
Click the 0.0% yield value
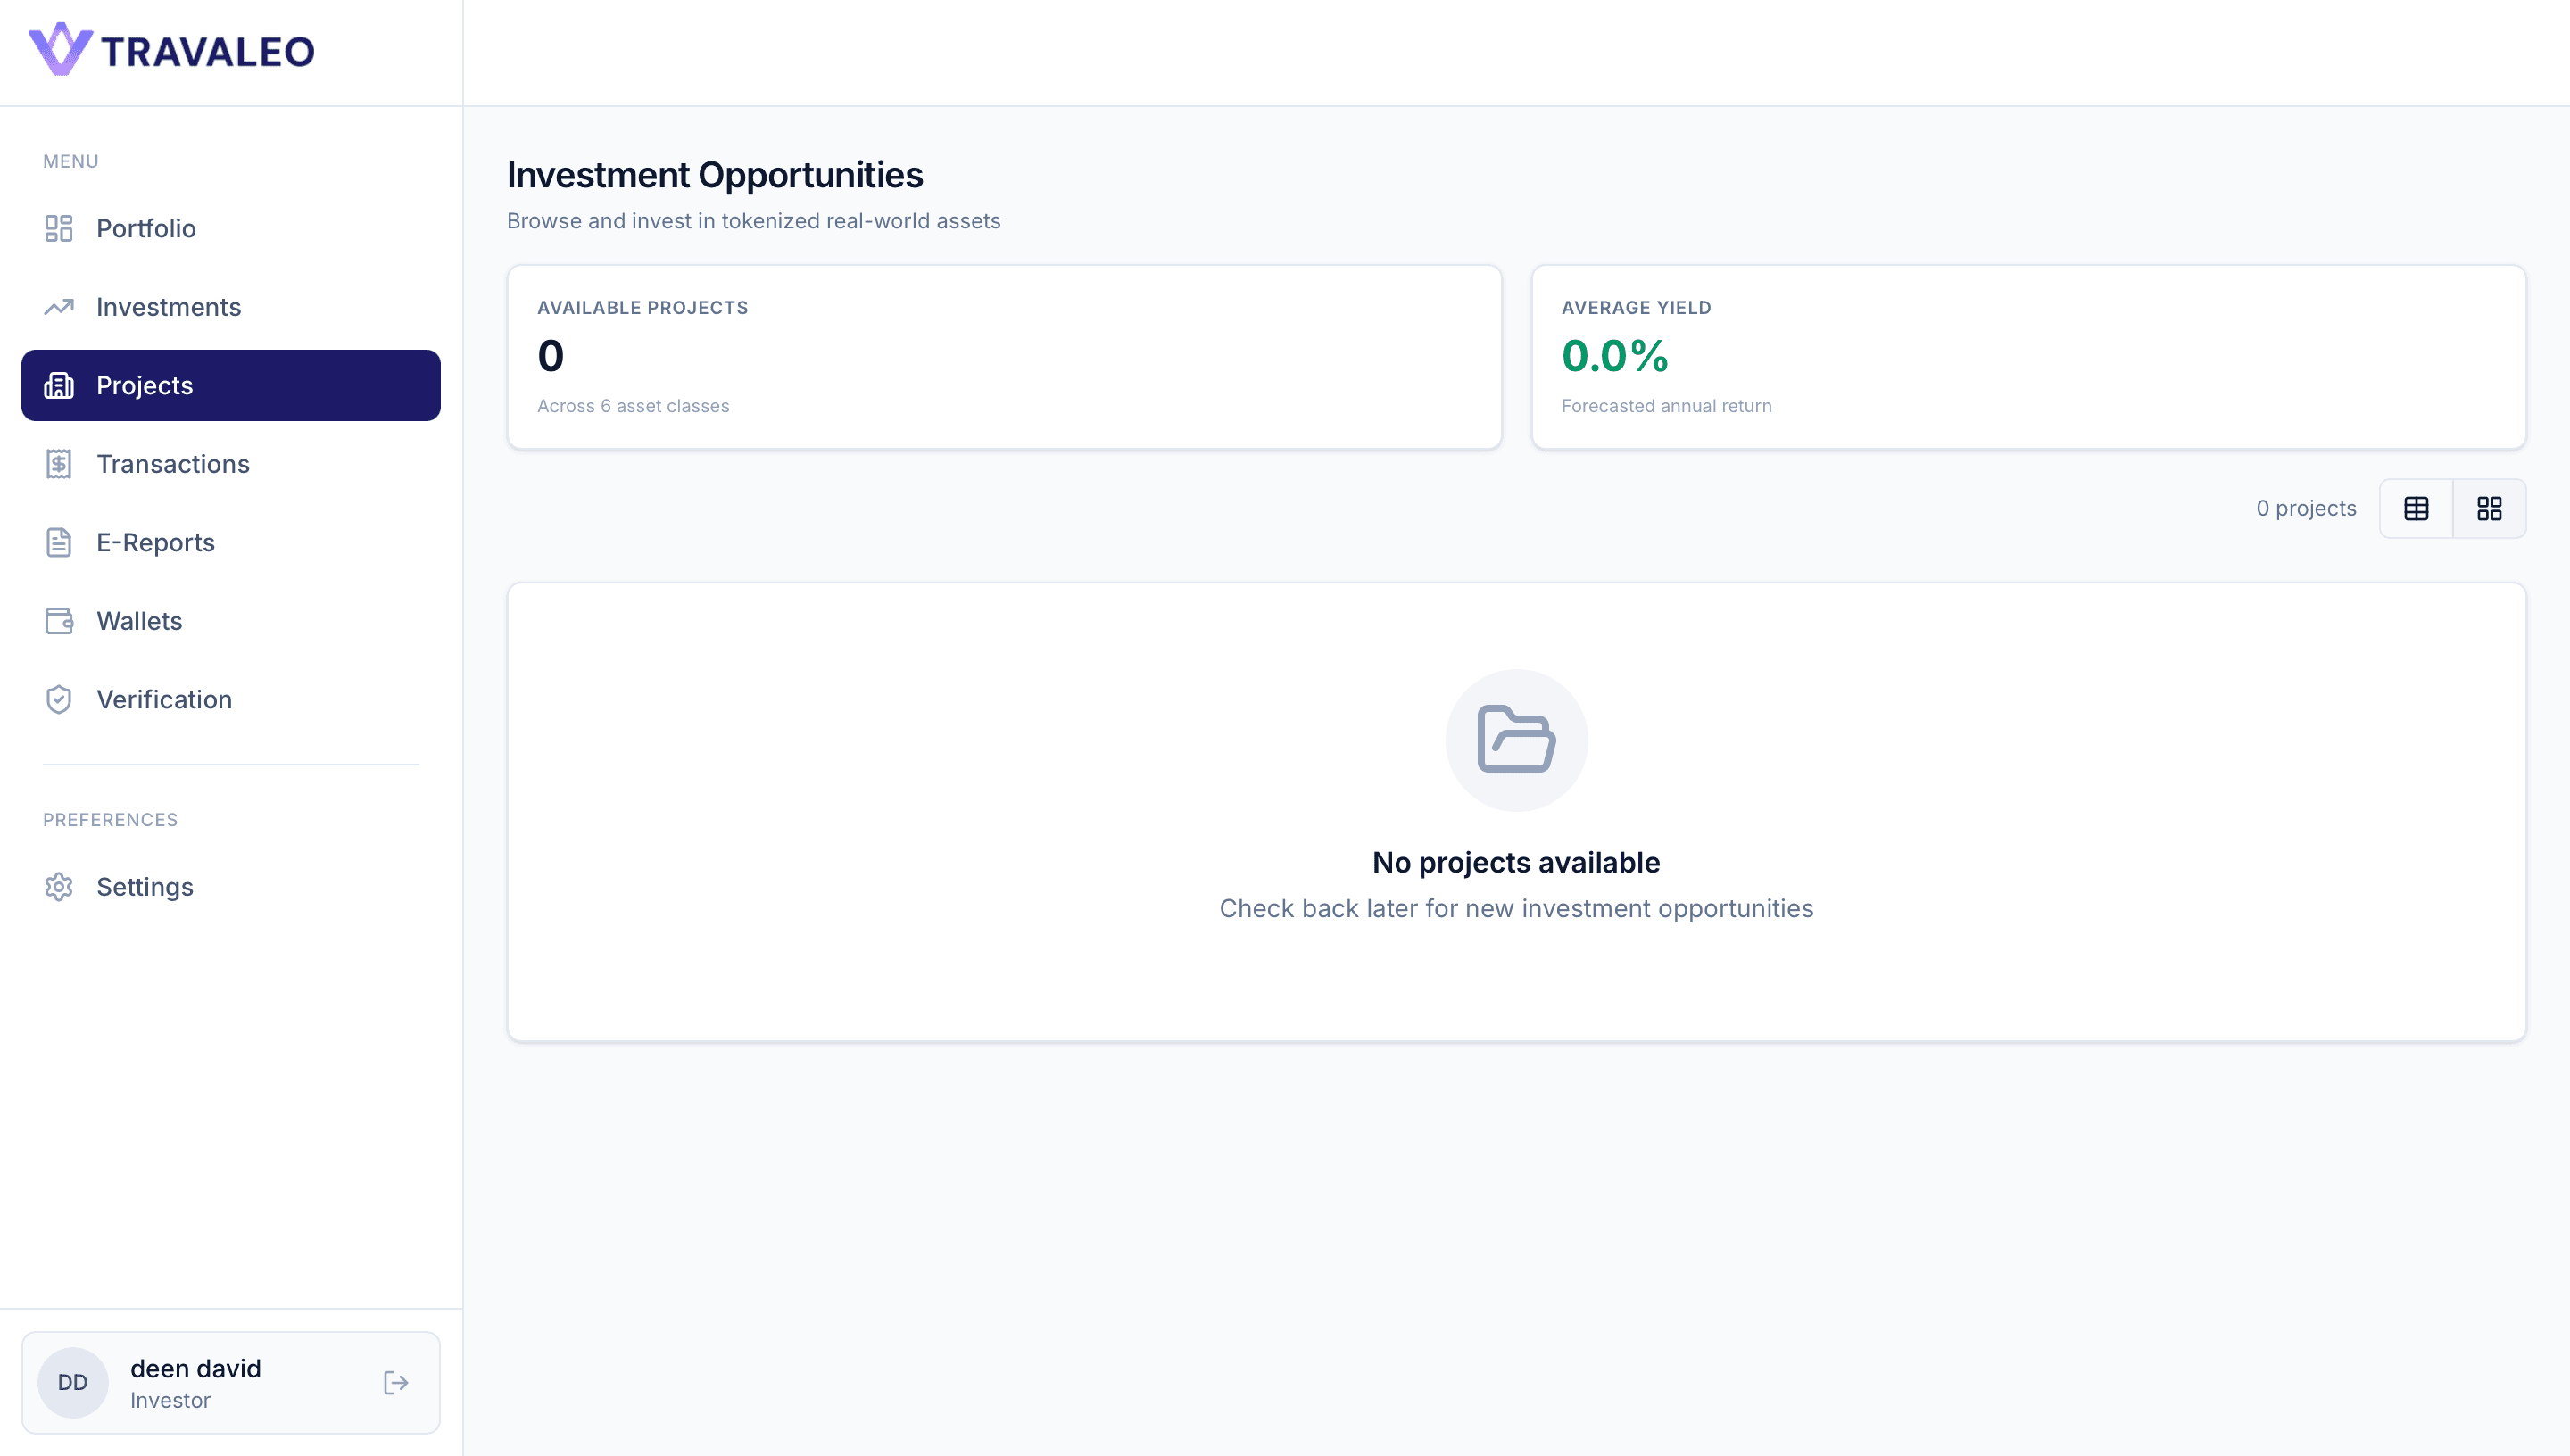pyautogui.click(x=1615, y=356)
